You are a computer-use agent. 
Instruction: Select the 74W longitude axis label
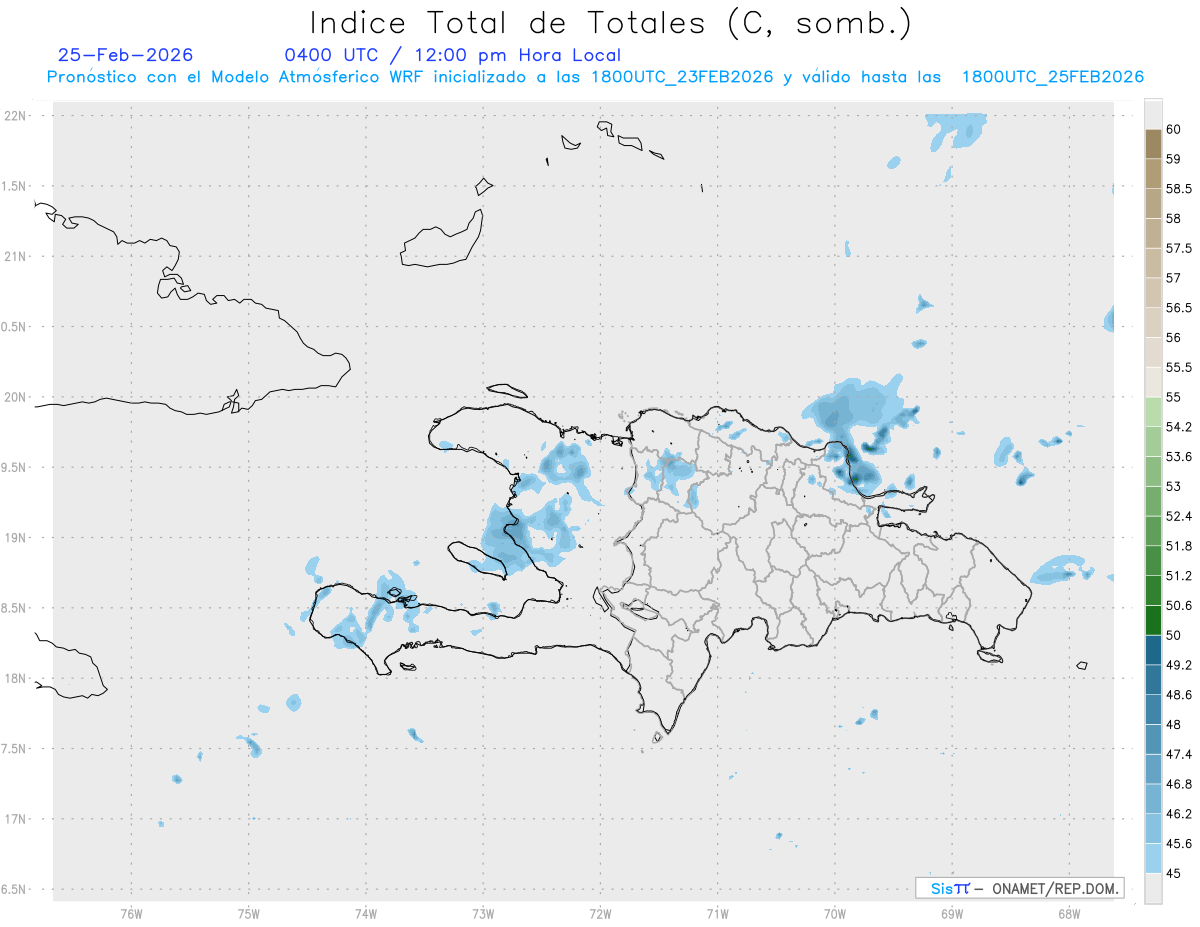(365, 914)
